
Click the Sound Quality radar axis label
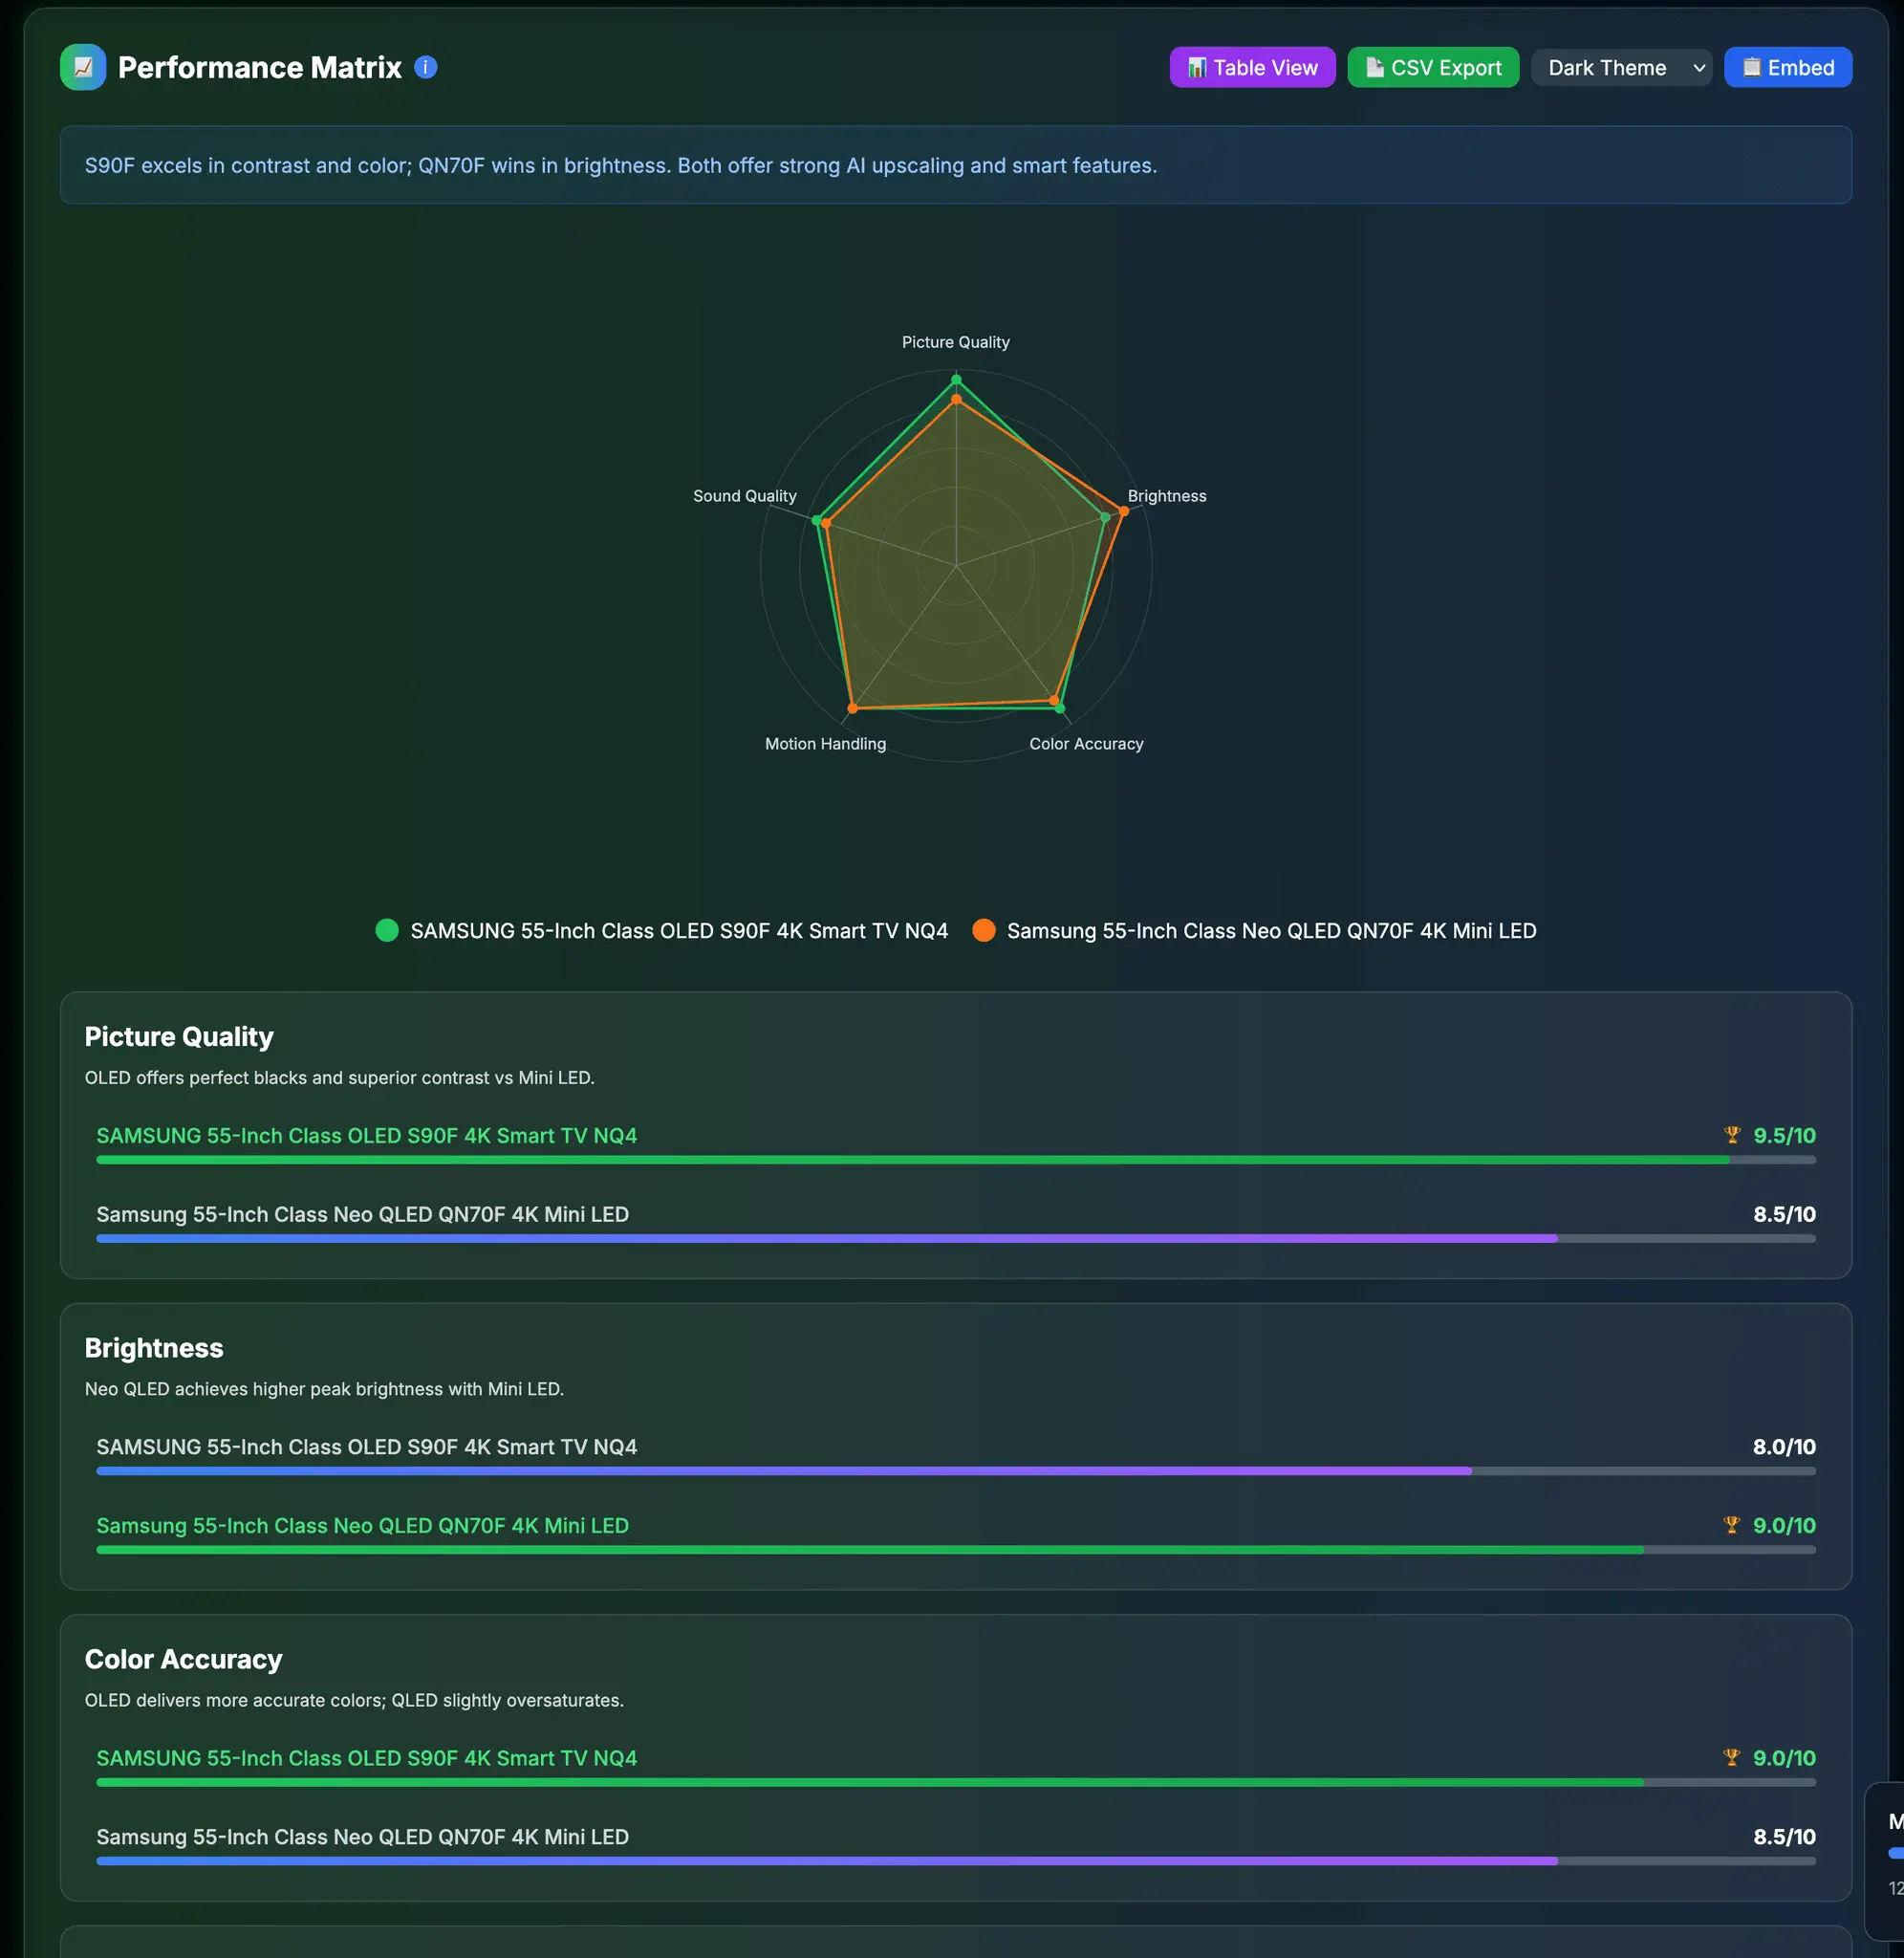tap(745, 496)
